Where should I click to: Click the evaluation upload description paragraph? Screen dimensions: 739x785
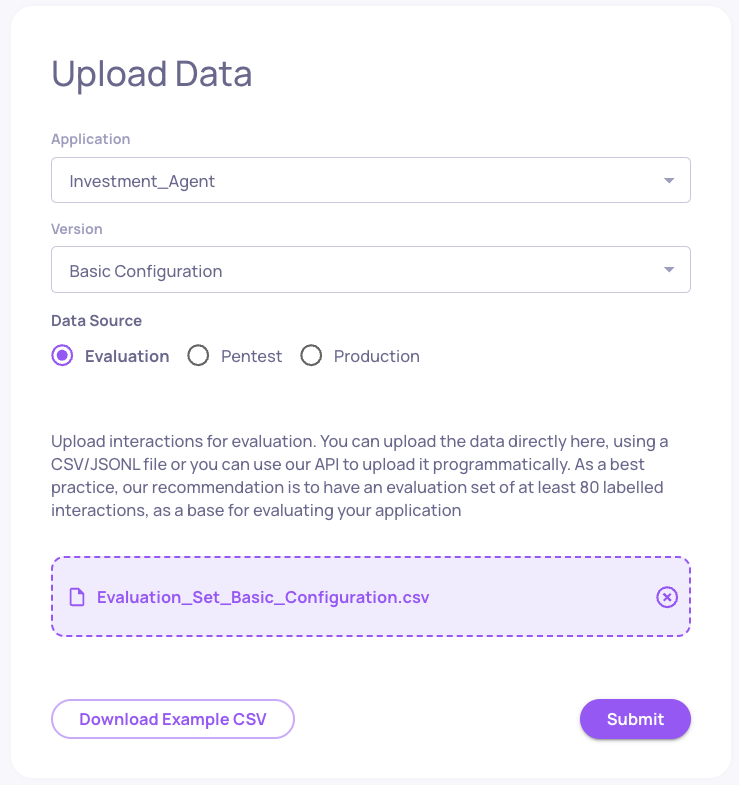(x=359, y=476)
